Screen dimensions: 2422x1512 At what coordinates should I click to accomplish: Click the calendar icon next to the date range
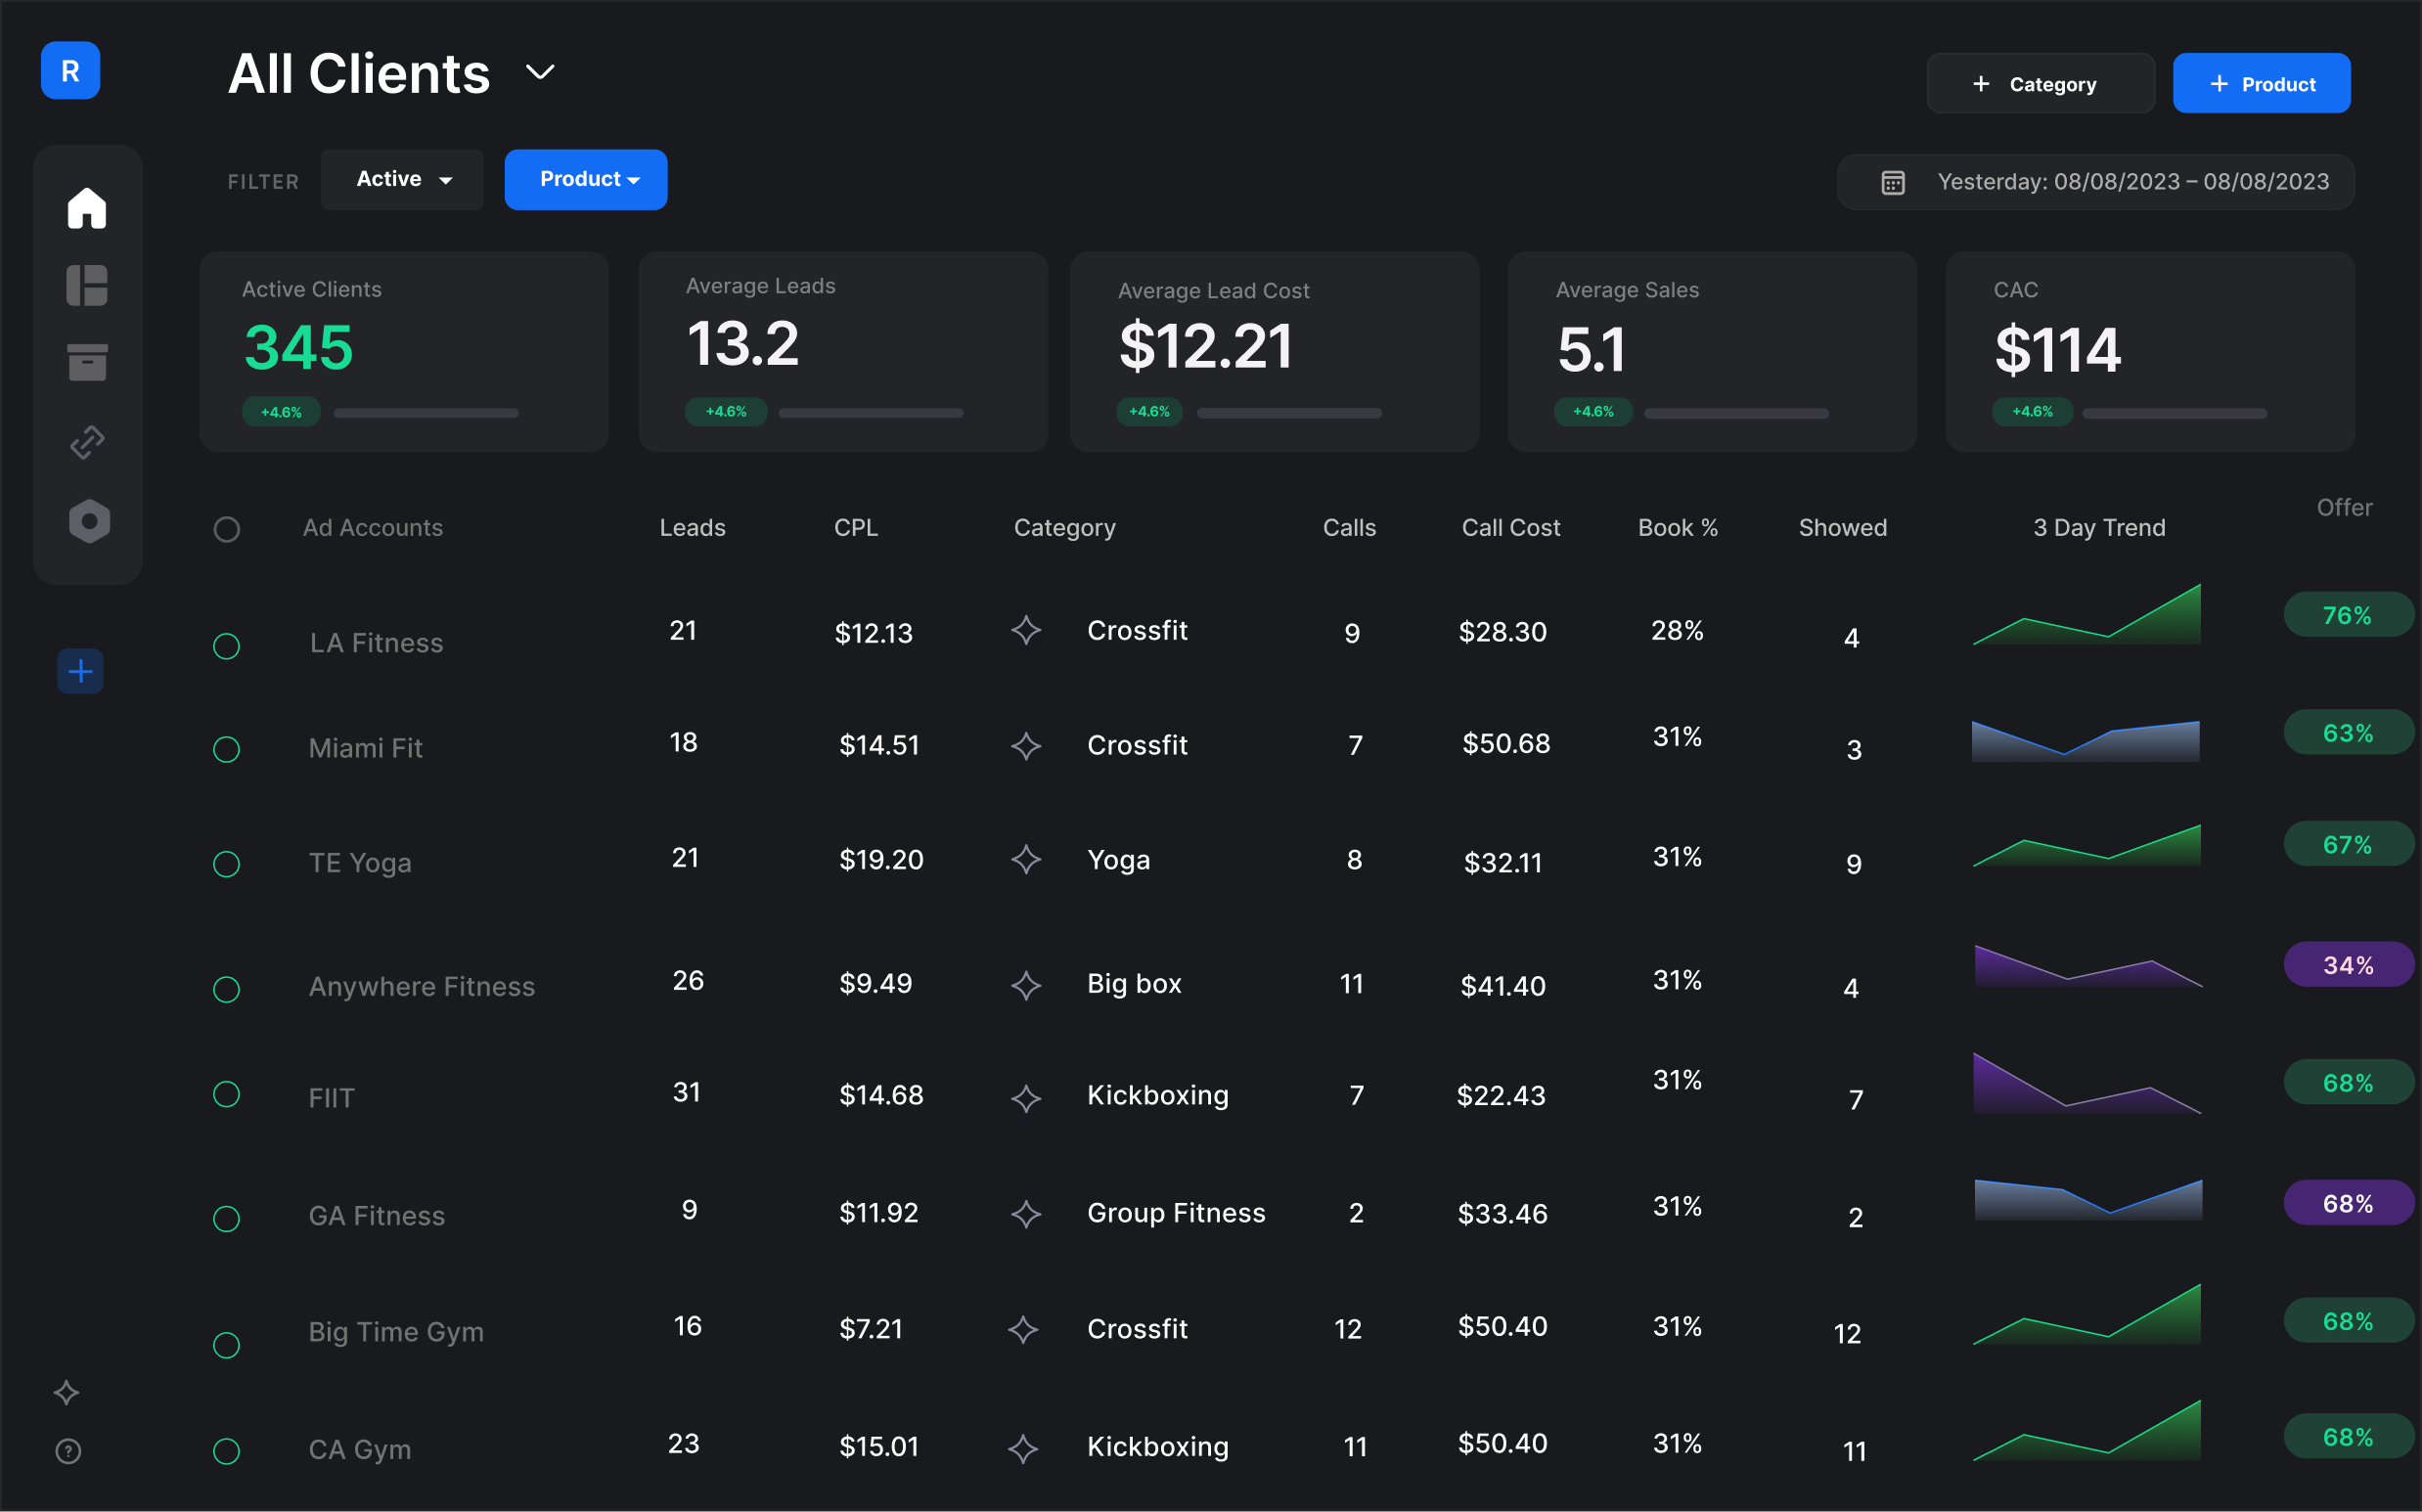click(1891, 181)
